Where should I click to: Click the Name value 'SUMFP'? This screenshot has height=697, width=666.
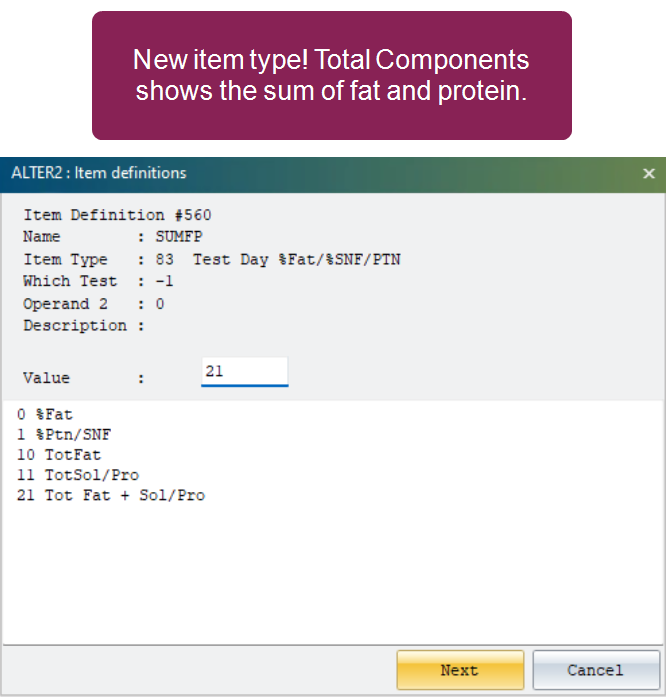pyautogui.click(x=179, y=236)
